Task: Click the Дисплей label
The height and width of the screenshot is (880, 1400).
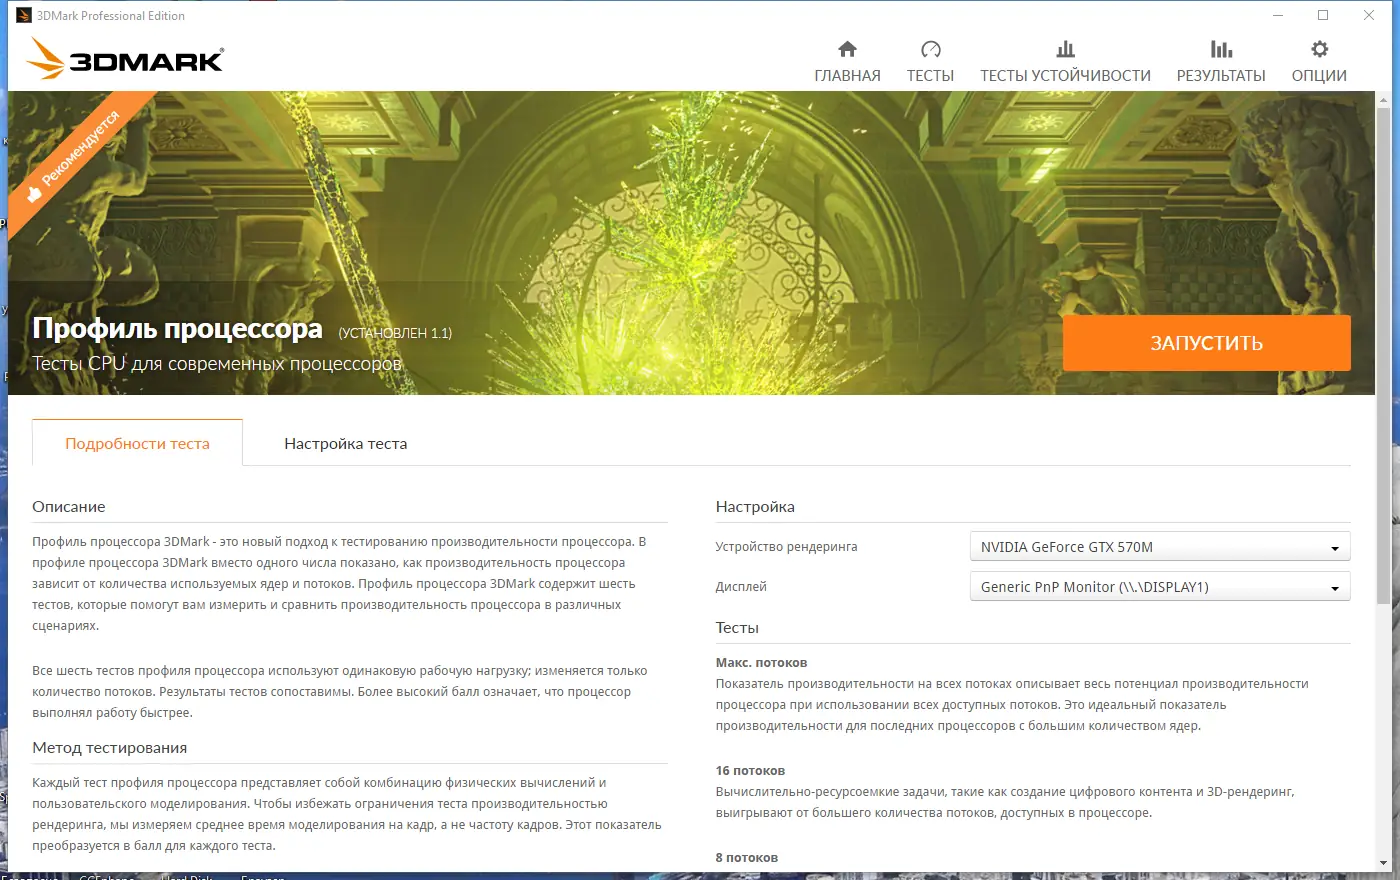Action: [x=741, y=587]
